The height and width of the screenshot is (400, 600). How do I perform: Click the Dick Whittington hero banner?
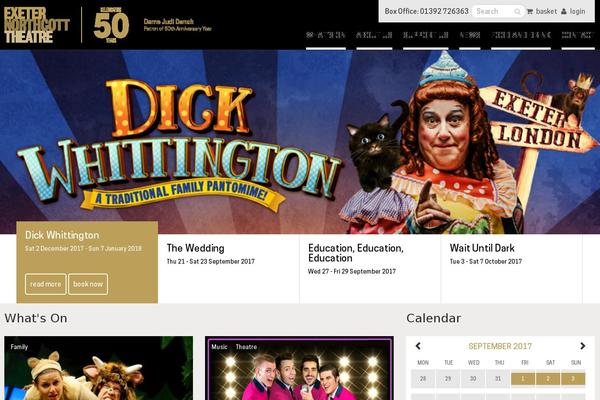(300, 142)
